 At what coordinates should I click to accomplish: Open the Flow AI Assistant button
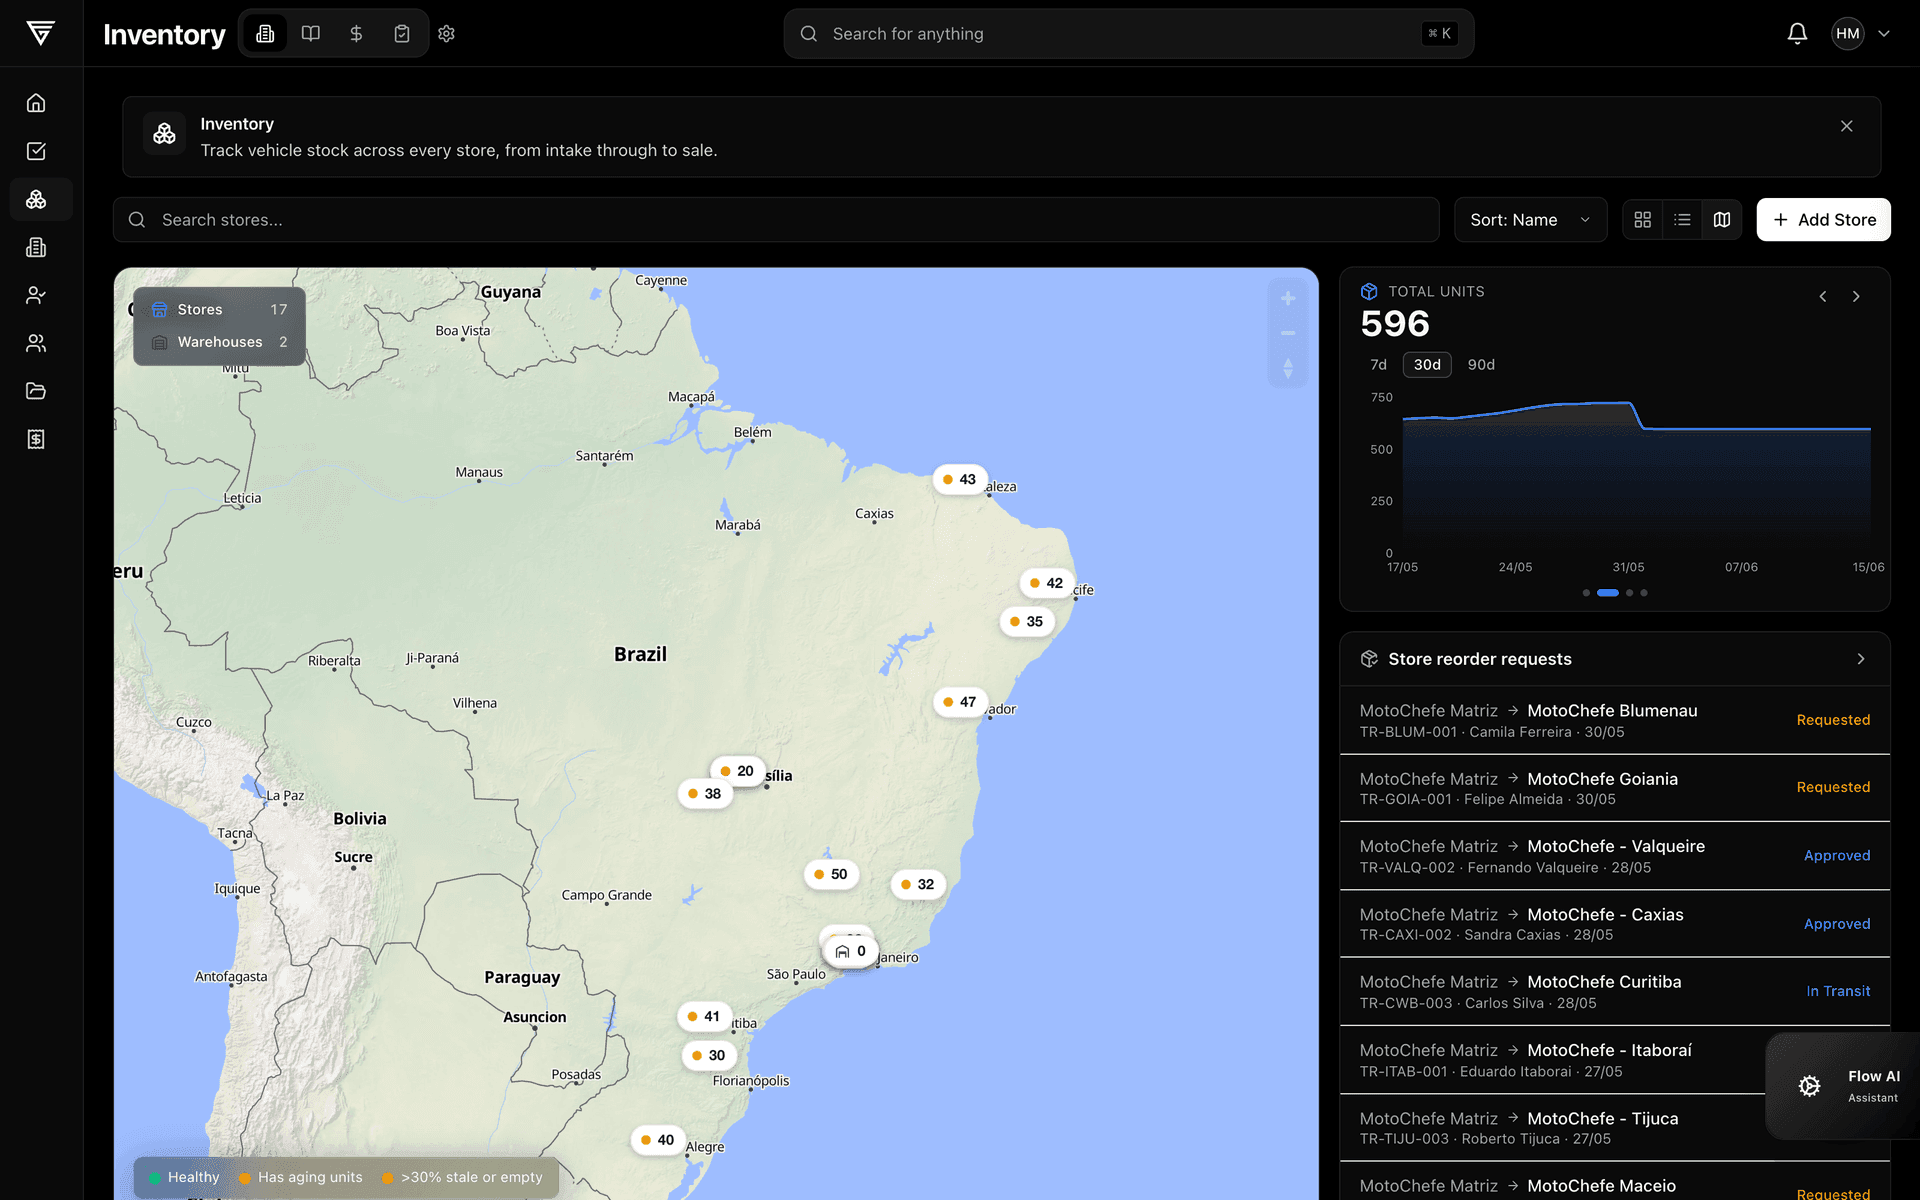[1847, 1086]
